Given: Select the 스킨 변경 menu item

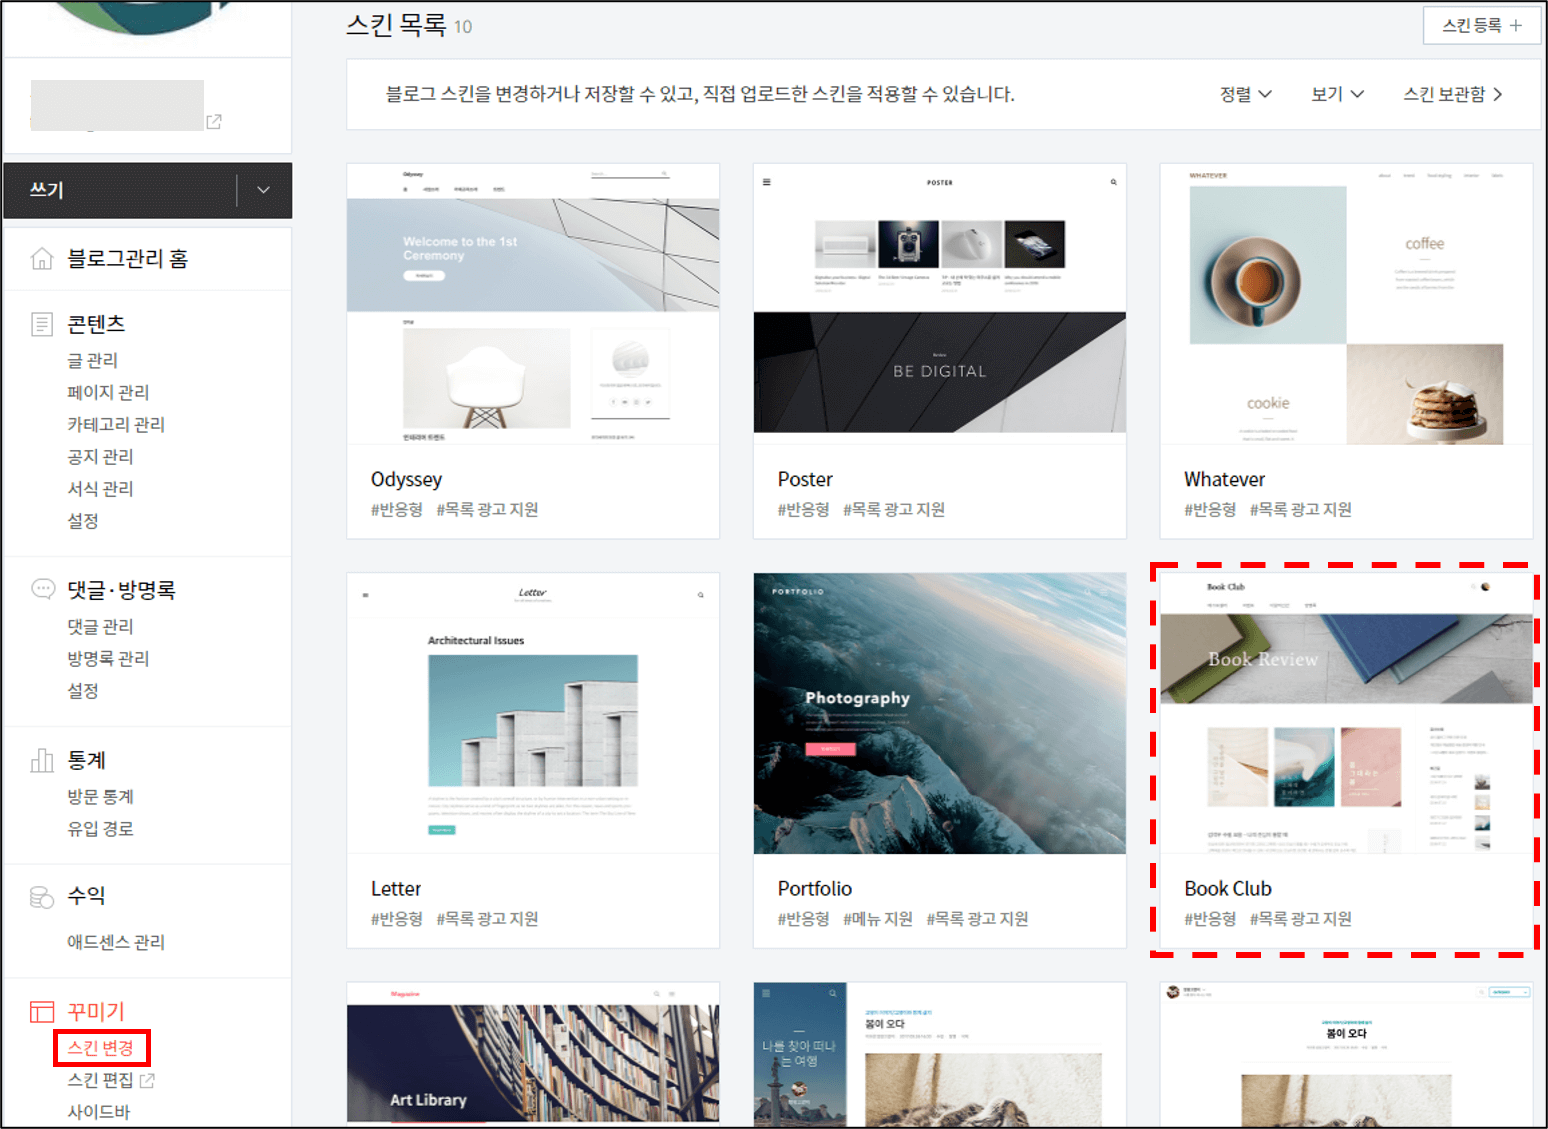Looking at the screenshot, I should pyautogui.click(x=100, y=1047).
